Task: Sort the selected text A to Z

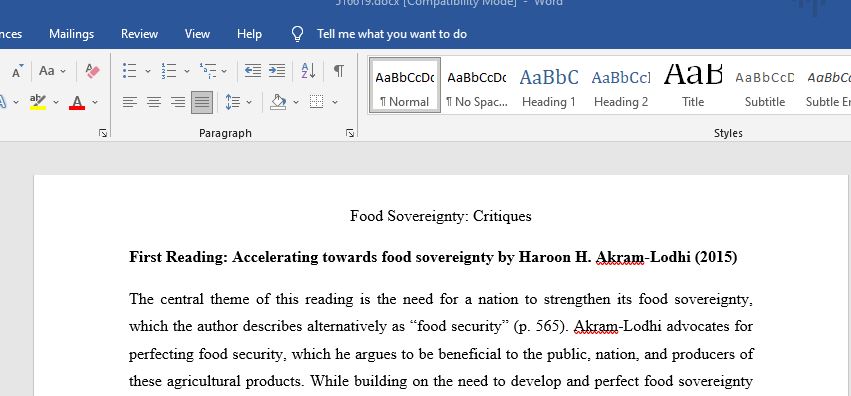Action: tap(308, 71)
